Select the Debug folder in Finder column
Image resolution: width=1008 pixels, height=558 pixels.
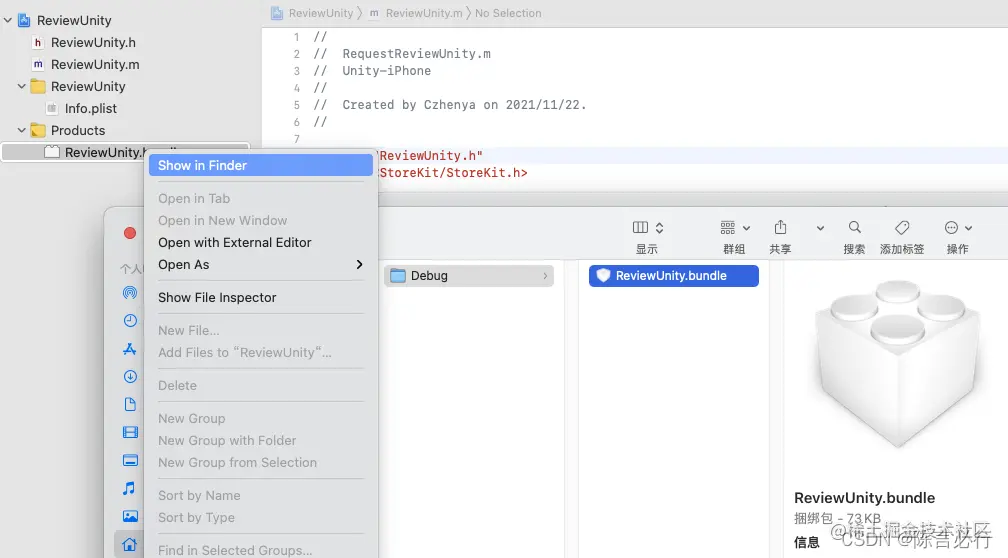tap(469, 276)
